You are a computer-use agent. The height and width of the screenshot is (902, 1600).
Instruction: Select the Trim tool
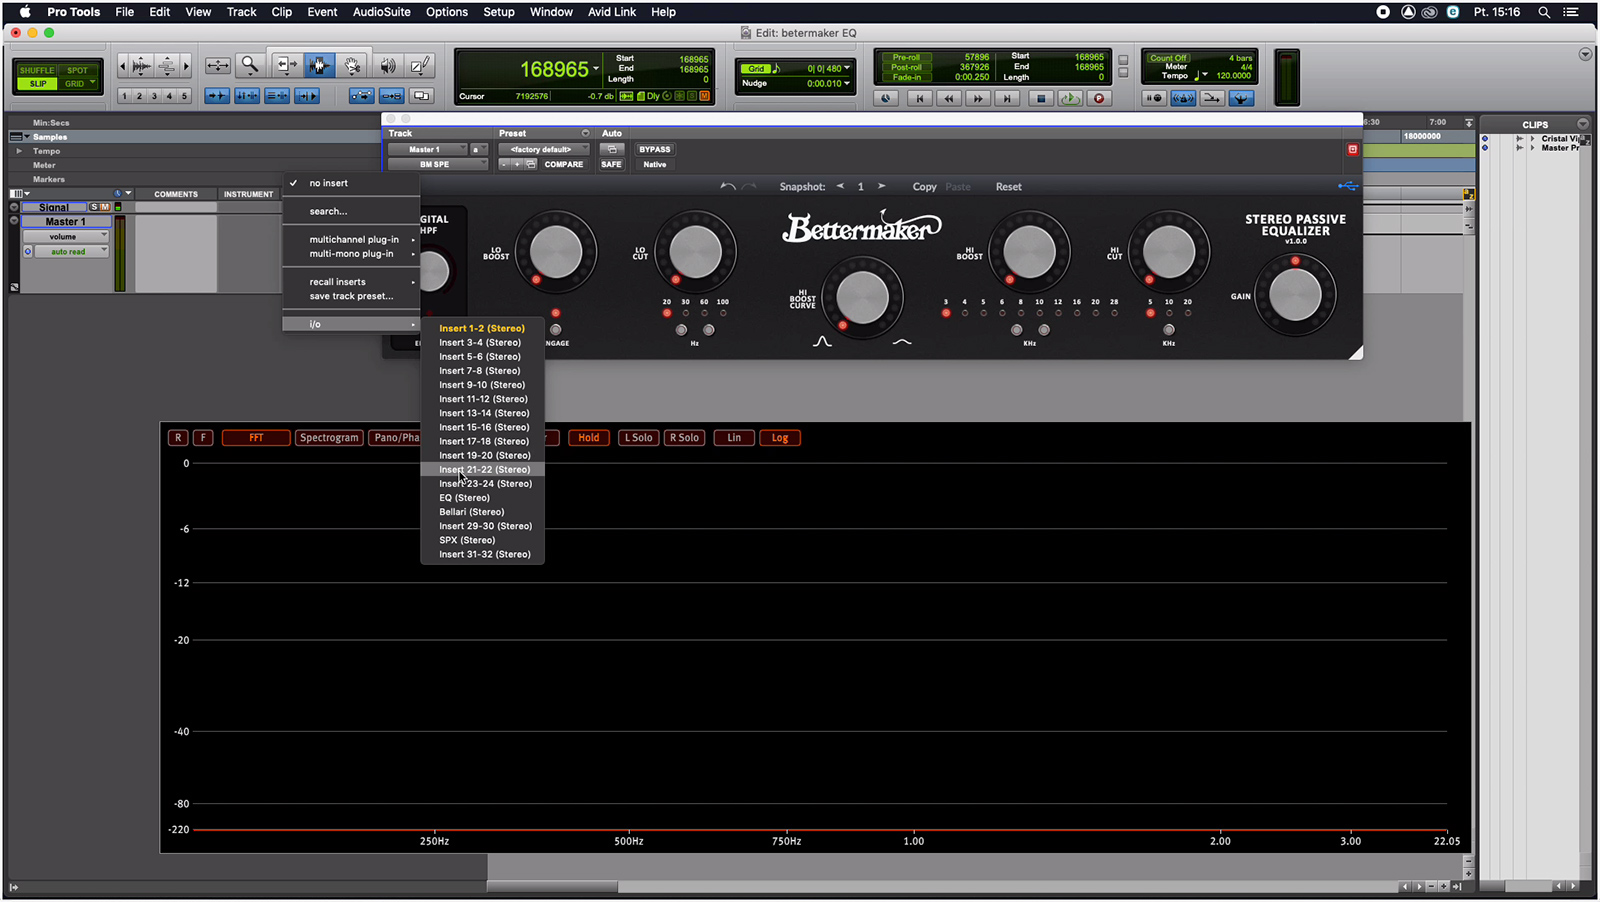click(286, 66)
